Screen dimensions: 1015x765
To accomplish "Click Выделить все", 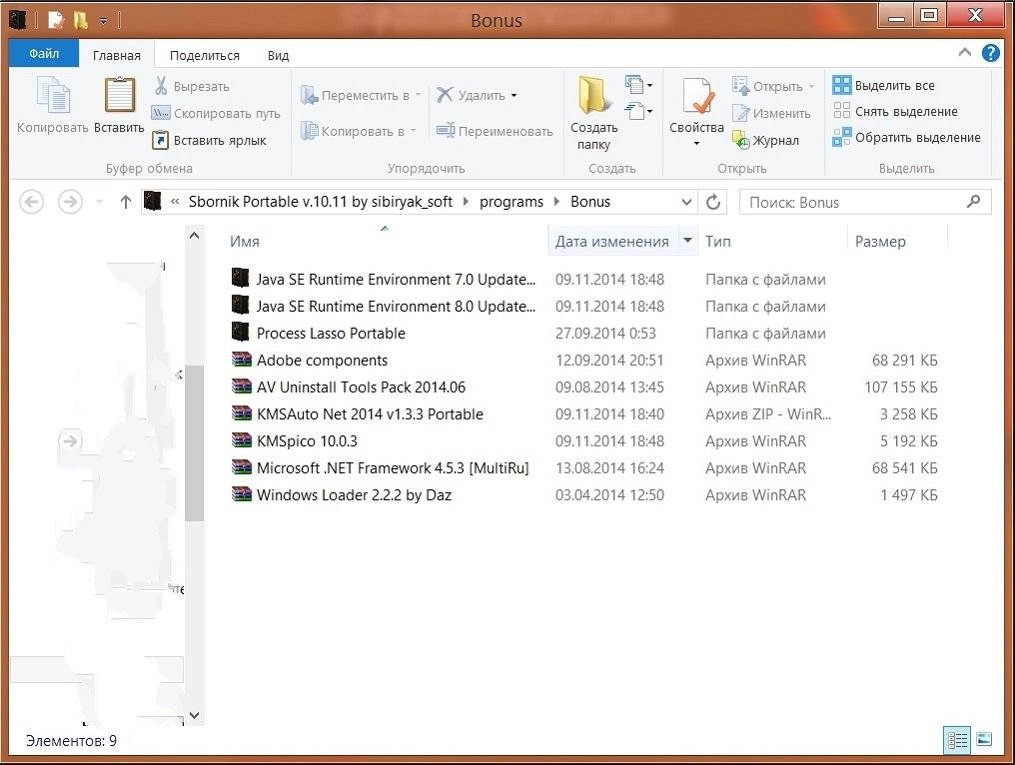I will [884, 85].
